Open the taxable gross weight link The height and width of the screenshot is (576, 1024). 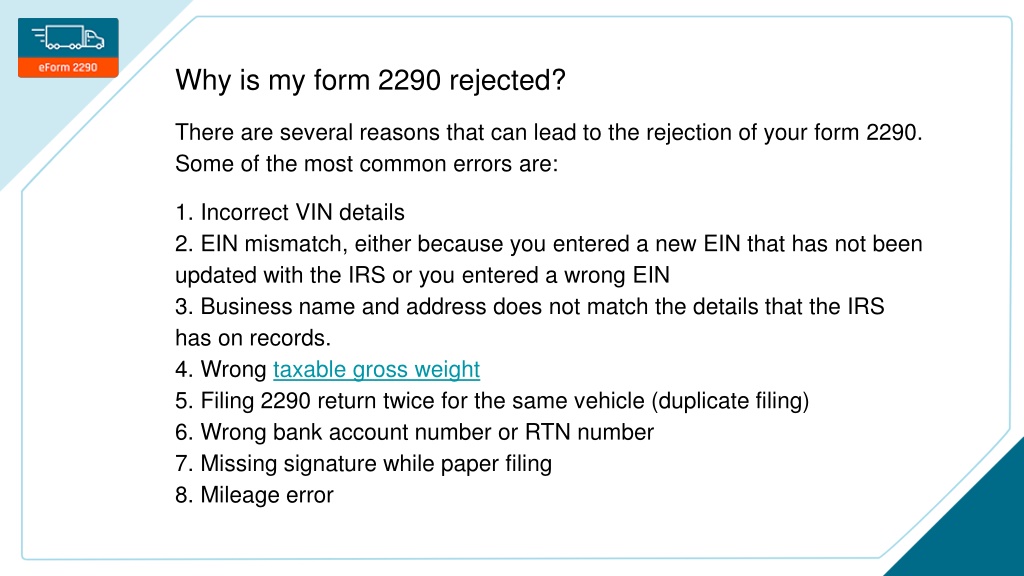[376, 370]
